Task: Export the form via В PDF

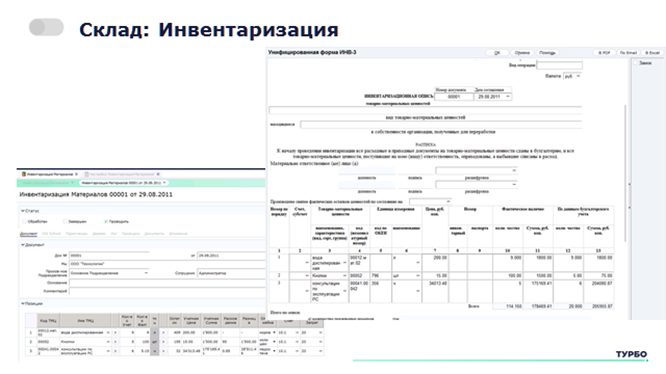Action: [x=604, y=53]
